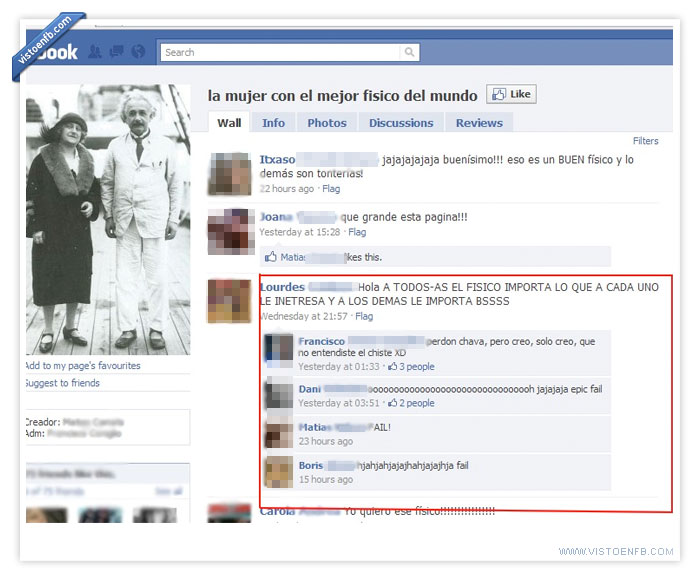Click thumbs-up icon beside Matias likes this
The height and width of the screenshot is (585, 698).
coord(271,257)
